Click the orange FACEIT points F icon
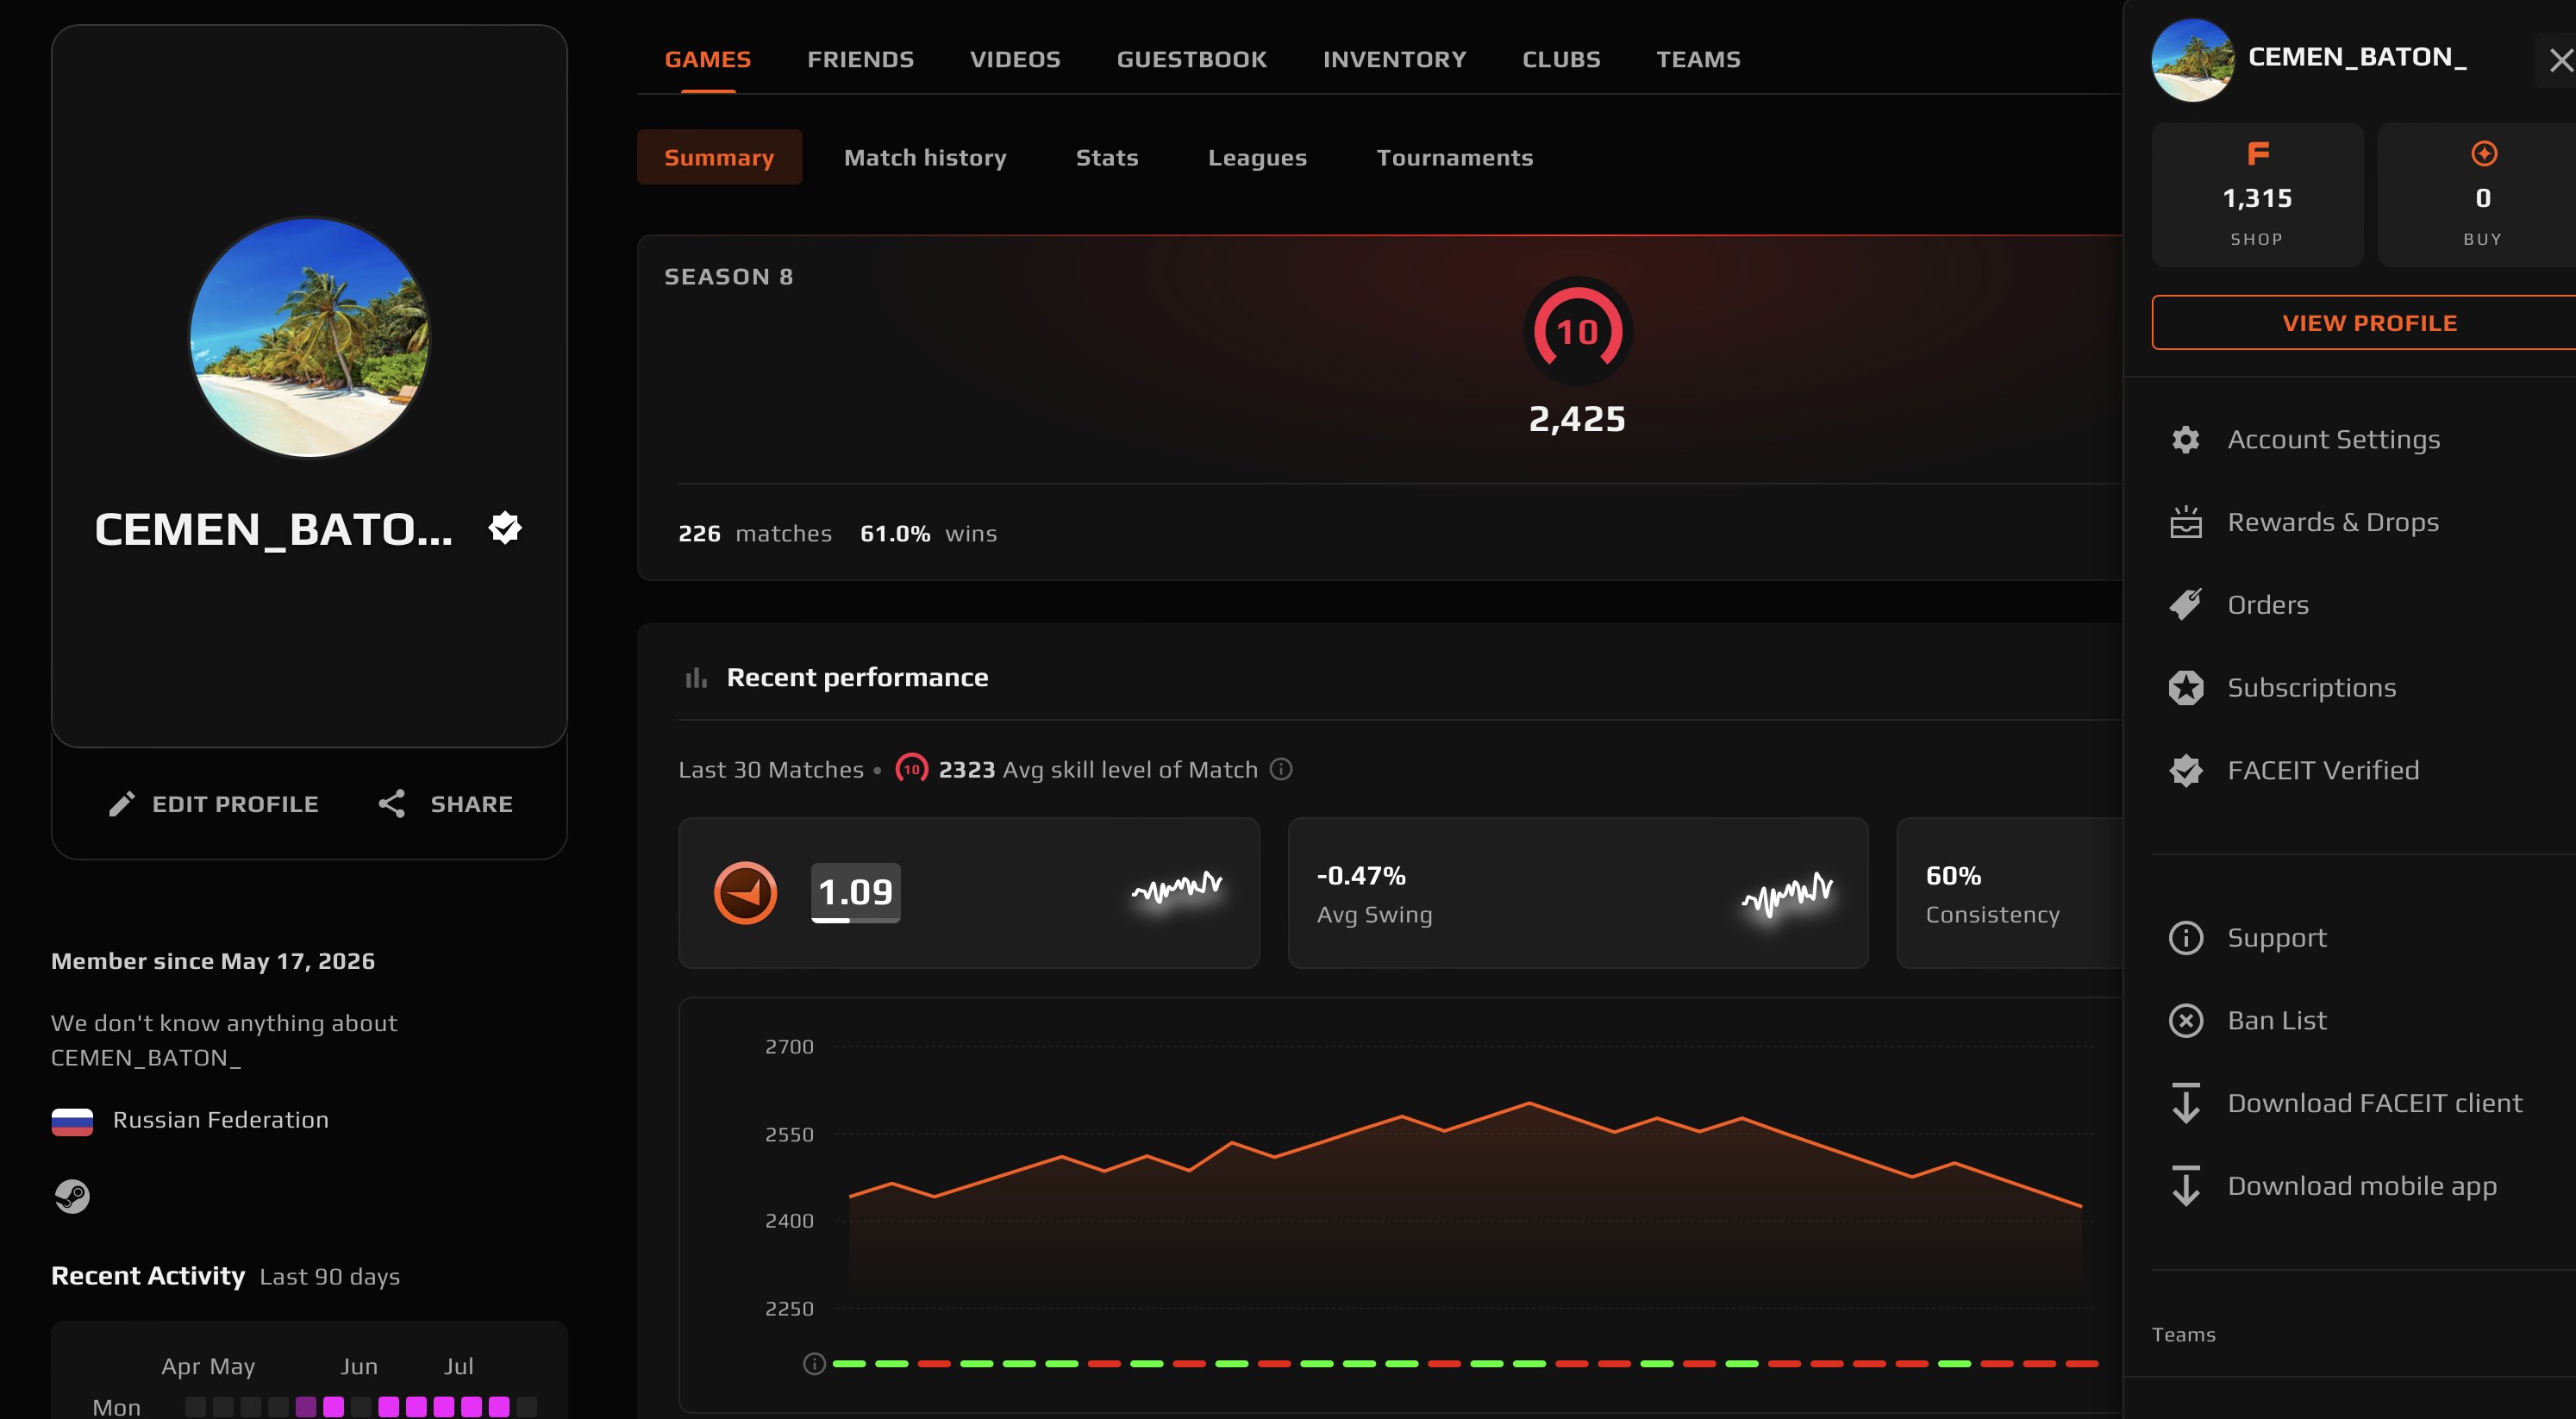 (x=2257, y=153)
